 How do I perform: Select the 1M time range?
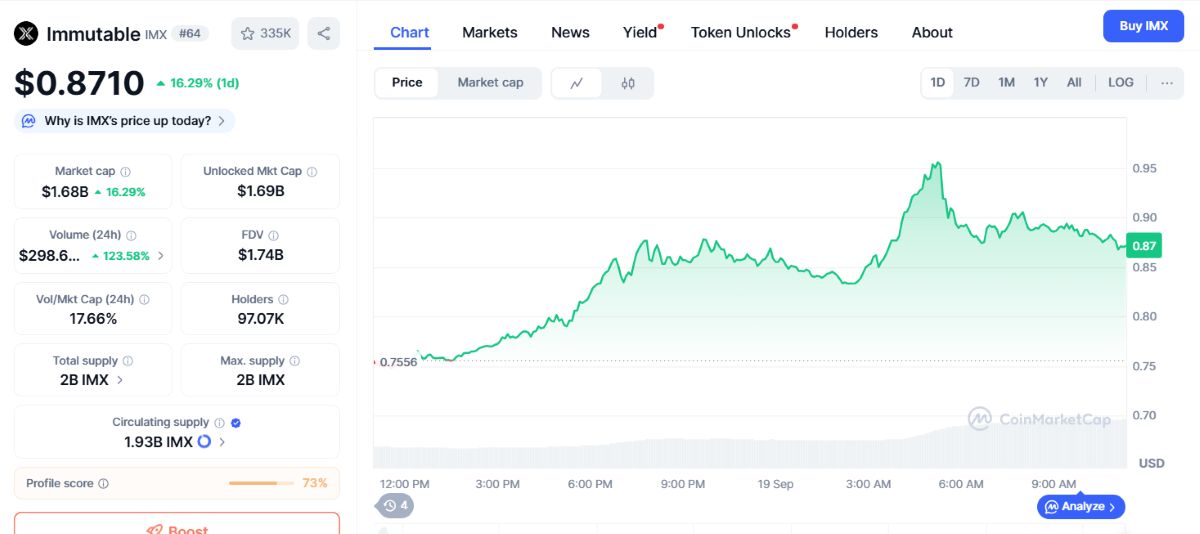[x=1006, y=83]
